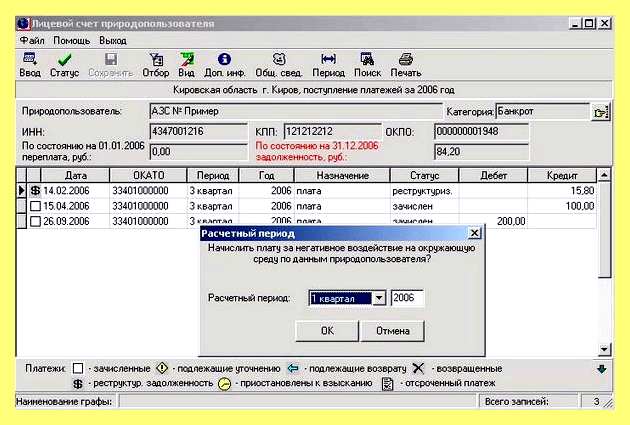Image resolution: width=630 pixels, height=425 pixels.
Task: Click the 15.04.2006 date cell
Action: [75, 206]
